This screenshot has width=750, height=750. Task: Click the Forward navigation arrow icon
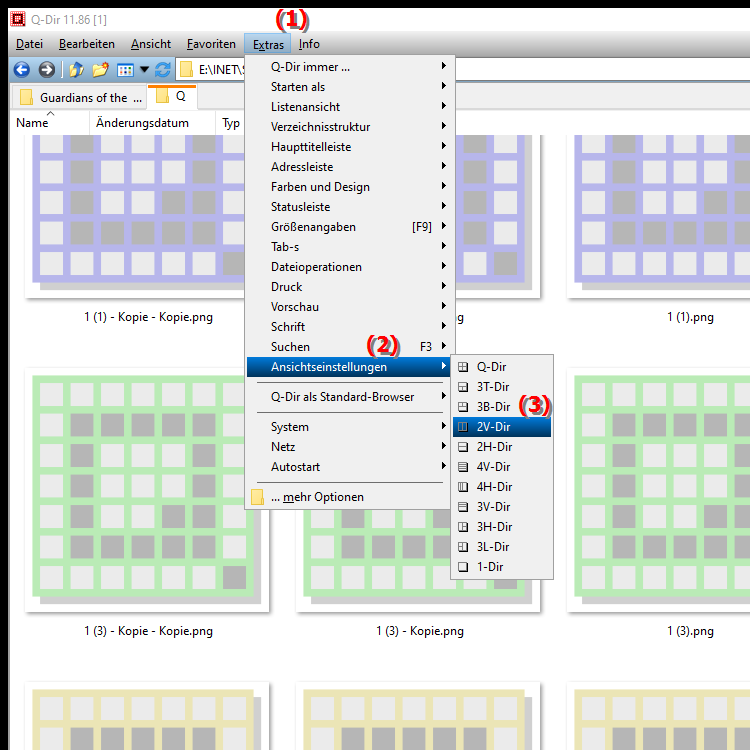coord(46,70)
